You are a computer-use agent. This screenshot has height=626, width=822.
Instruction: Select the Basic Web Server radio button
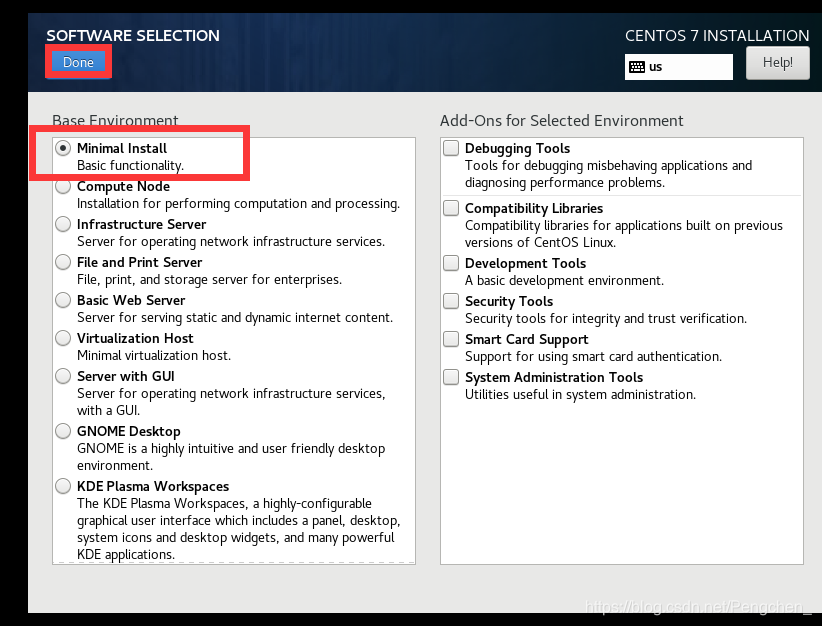pyautogui.click(x=63, y=300)
